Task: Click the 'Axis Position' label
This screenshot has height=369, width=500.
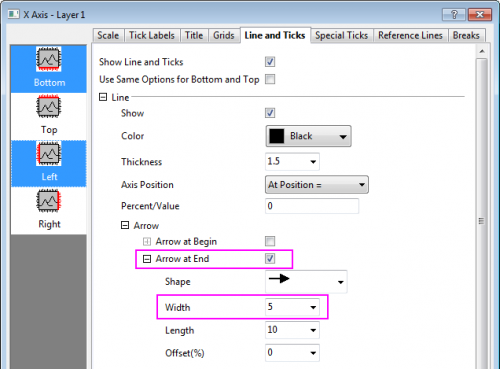Action: click(x=147, y=185)
